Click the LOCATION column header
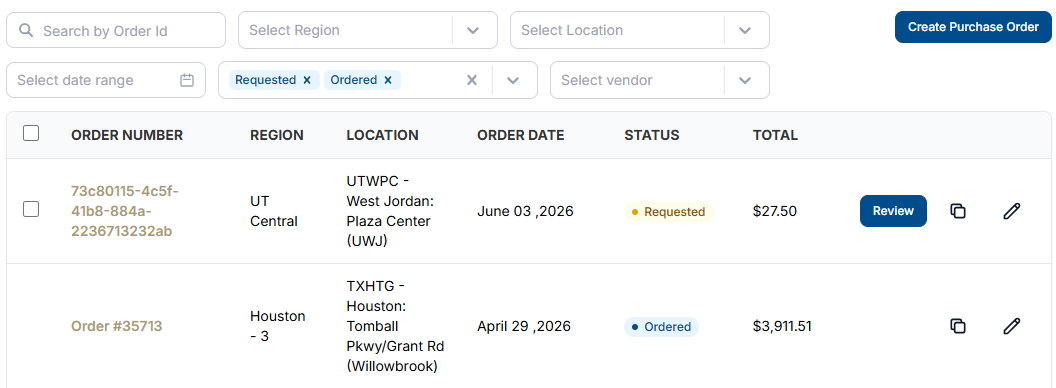The width and height of the screenshot is (1056, 388). pyautogui.click(x=383, y=135)
